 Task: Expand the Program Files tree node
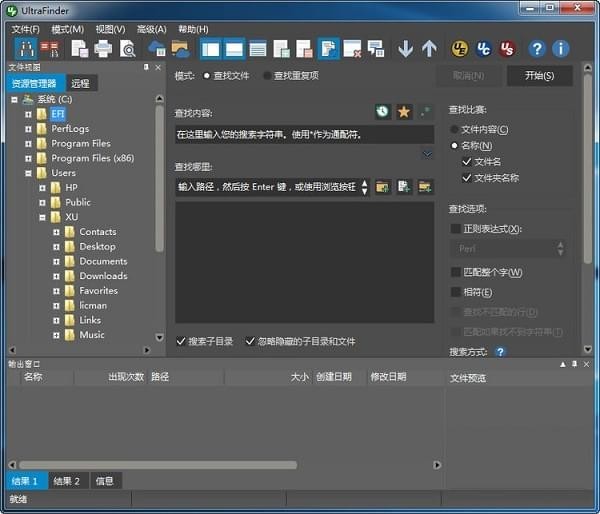coord(29,143)
